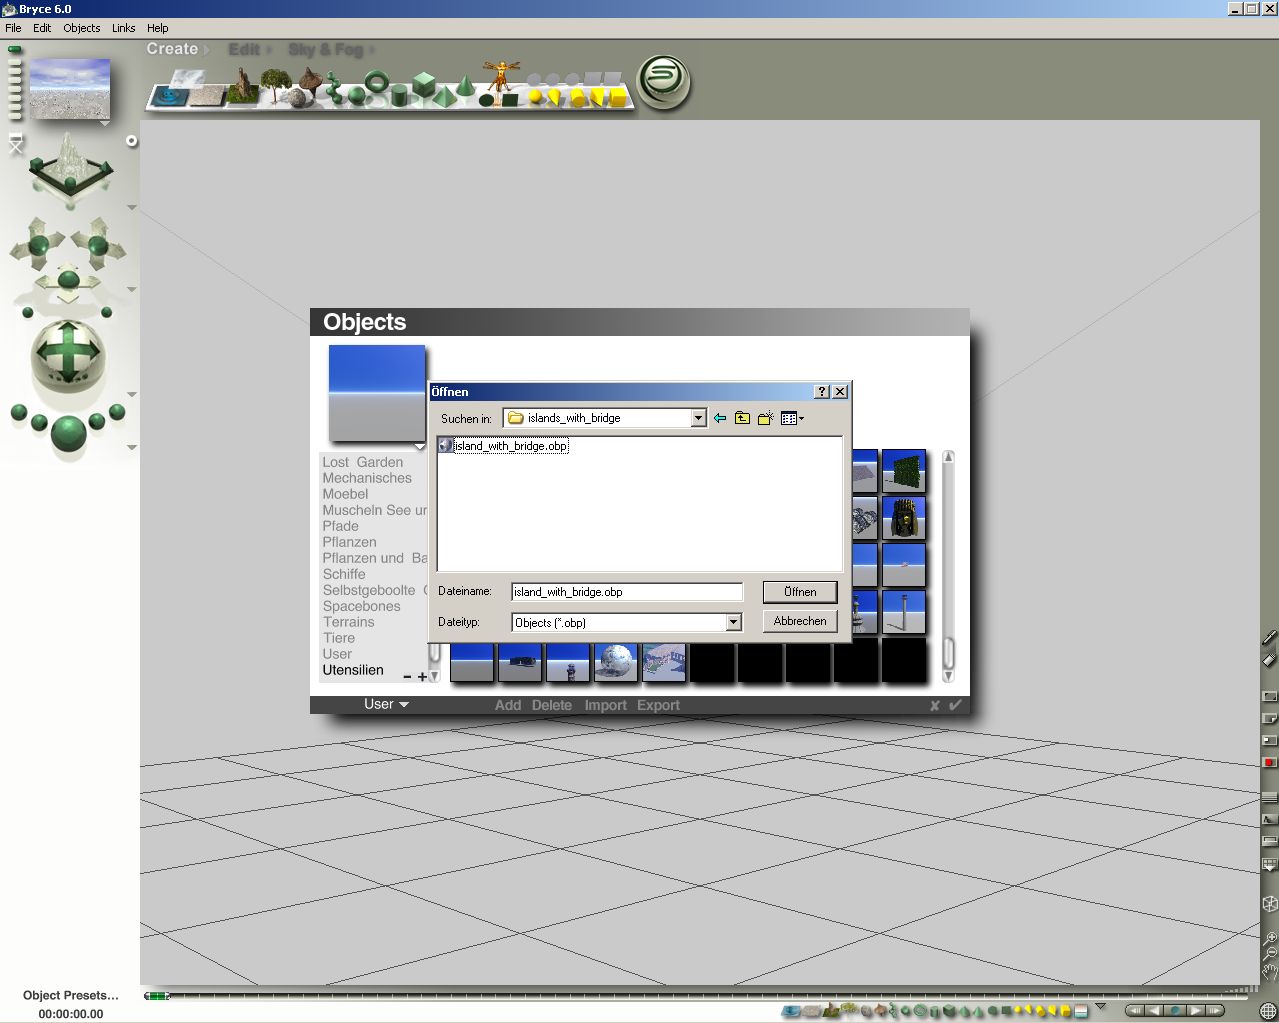Click the help question mark in Öffnen dialog
Viewport: 1279px width, 1023px height.
pos(822,392)
